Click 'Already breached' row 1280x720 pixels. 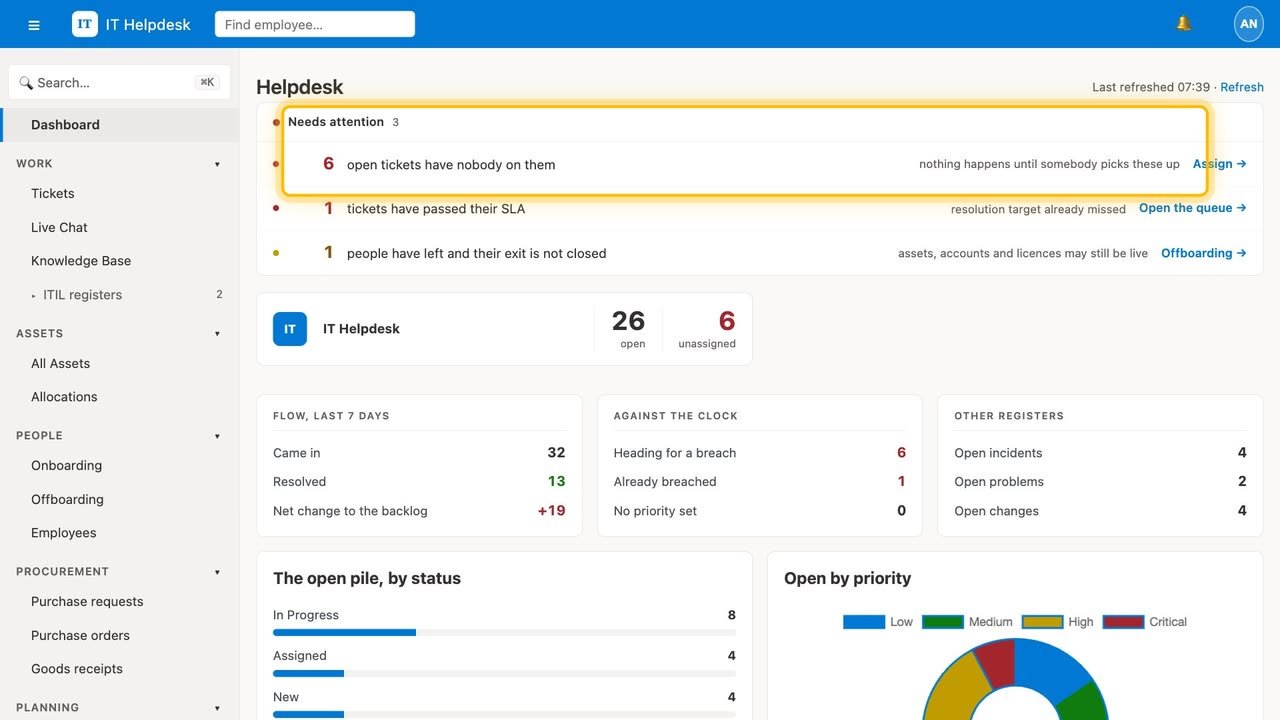760,482
